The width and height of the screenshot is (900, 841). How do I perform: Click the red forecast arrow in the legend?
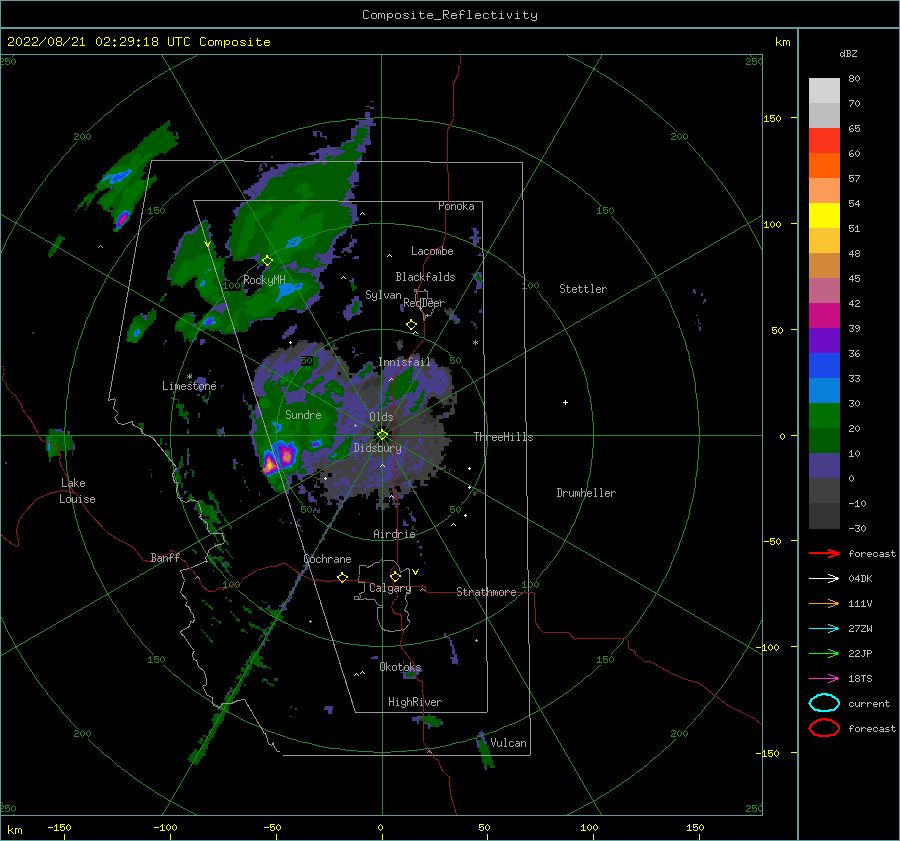pyautogui.click(x=824, y=553)
